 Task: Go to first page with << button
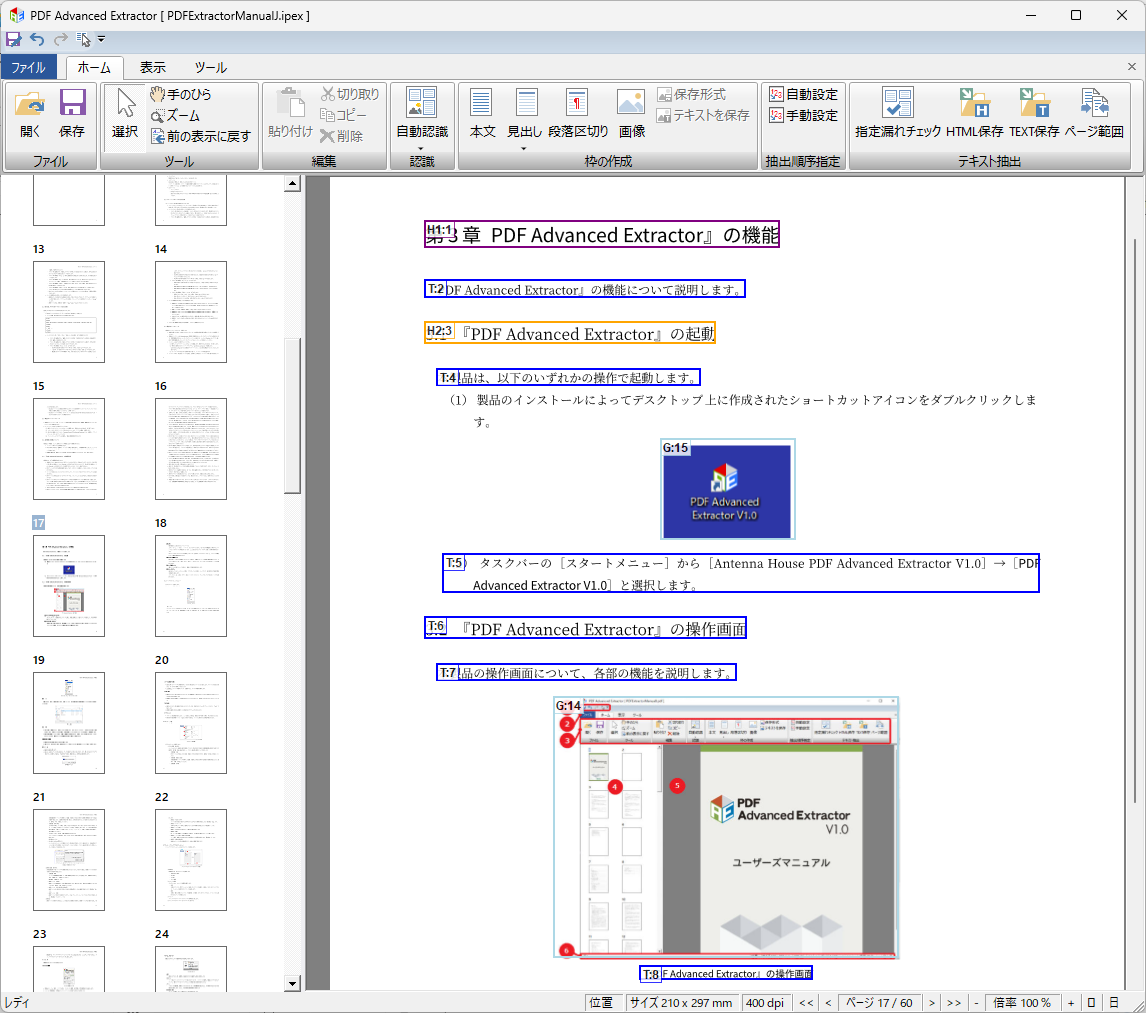806,1003
